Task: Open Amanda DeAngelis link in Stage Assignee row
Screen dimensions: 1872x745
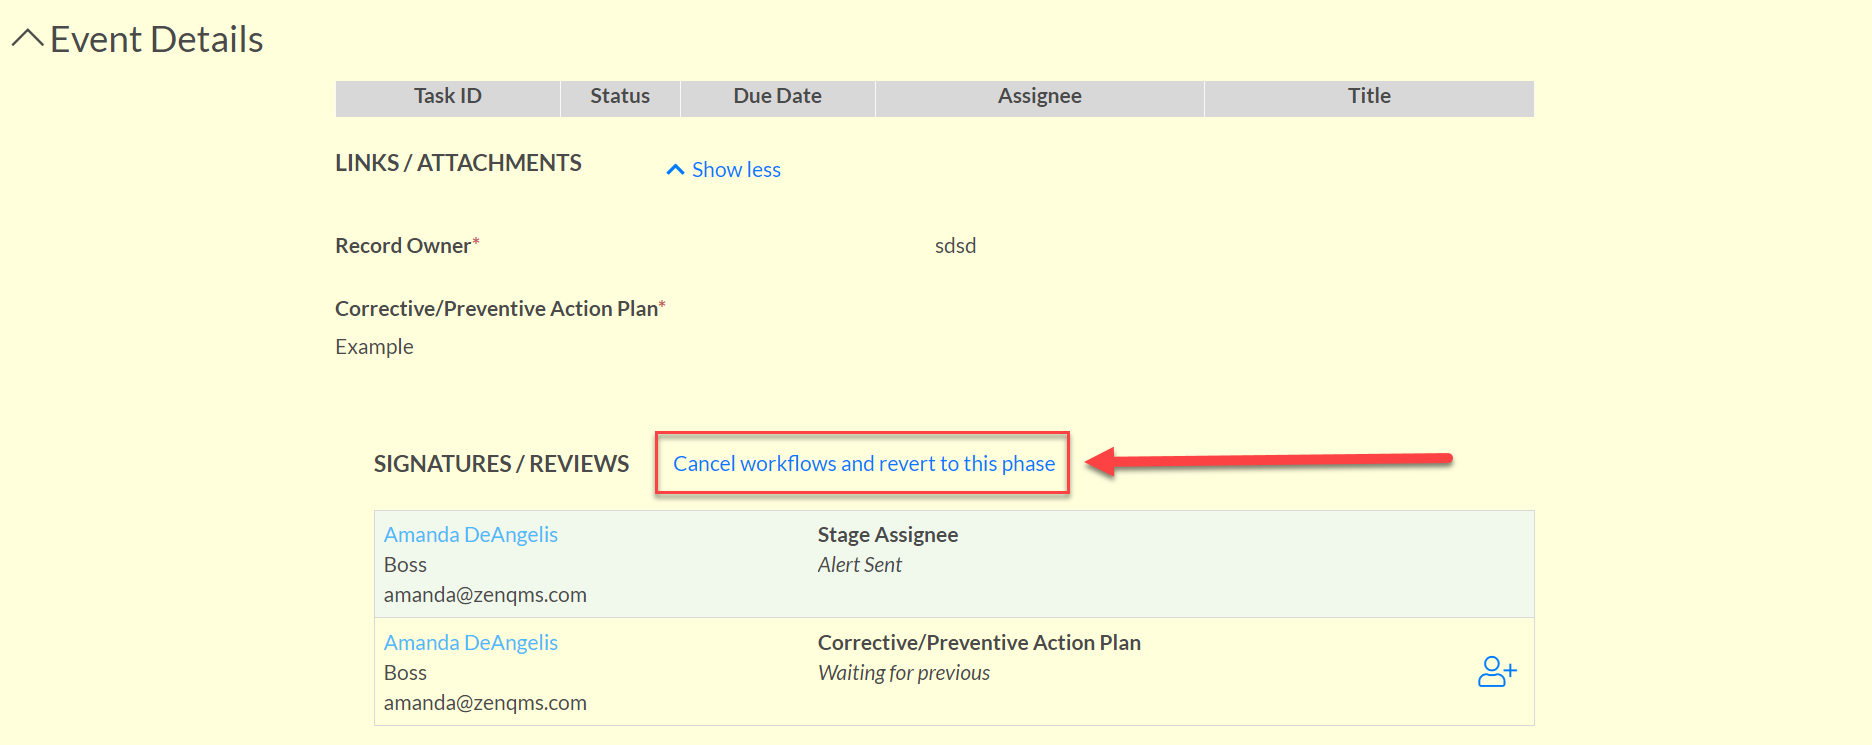Action: (471, 534)
